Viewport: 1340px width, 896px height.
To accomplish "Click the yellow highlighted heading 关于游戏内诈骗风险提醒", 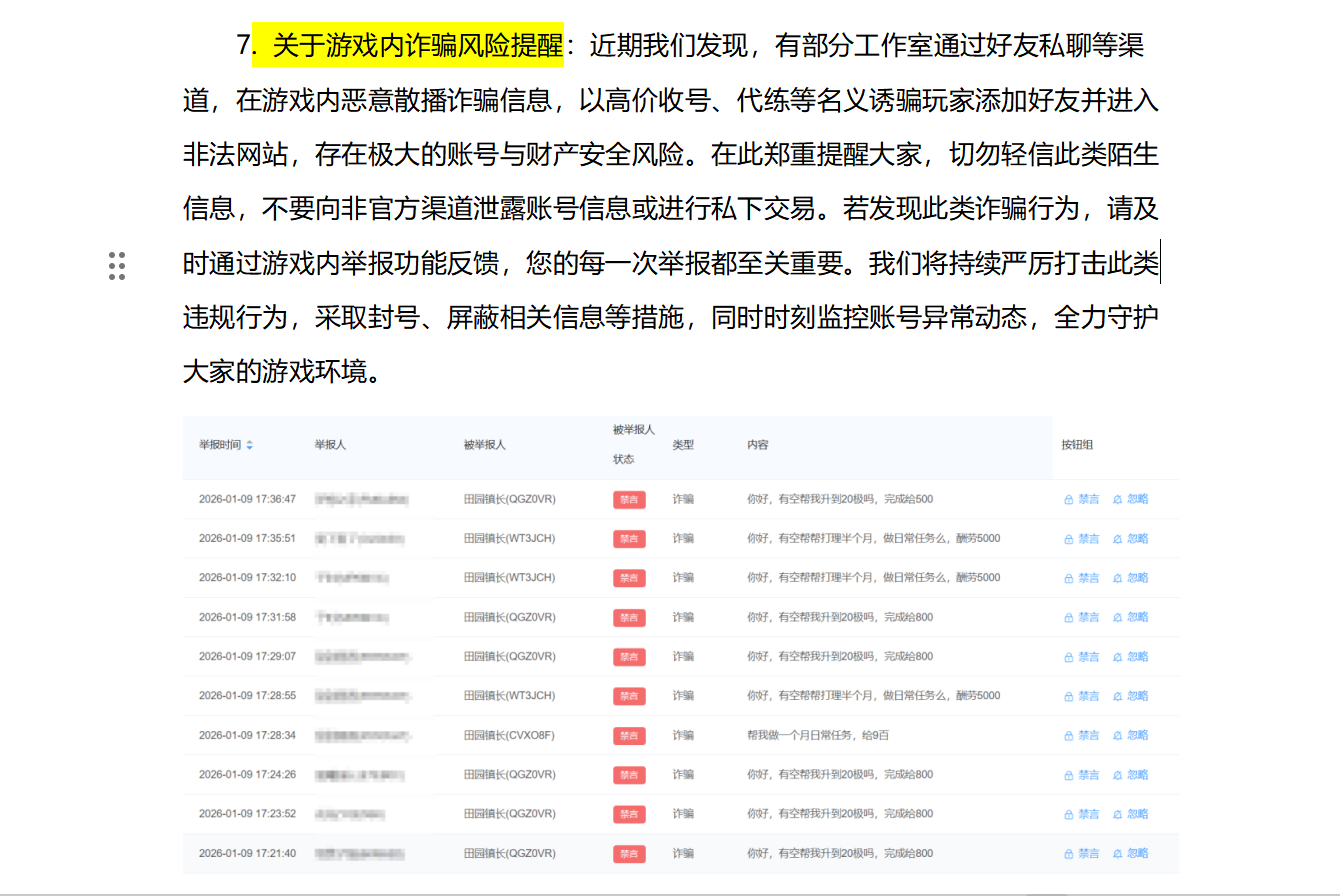I will coord(418,45).
